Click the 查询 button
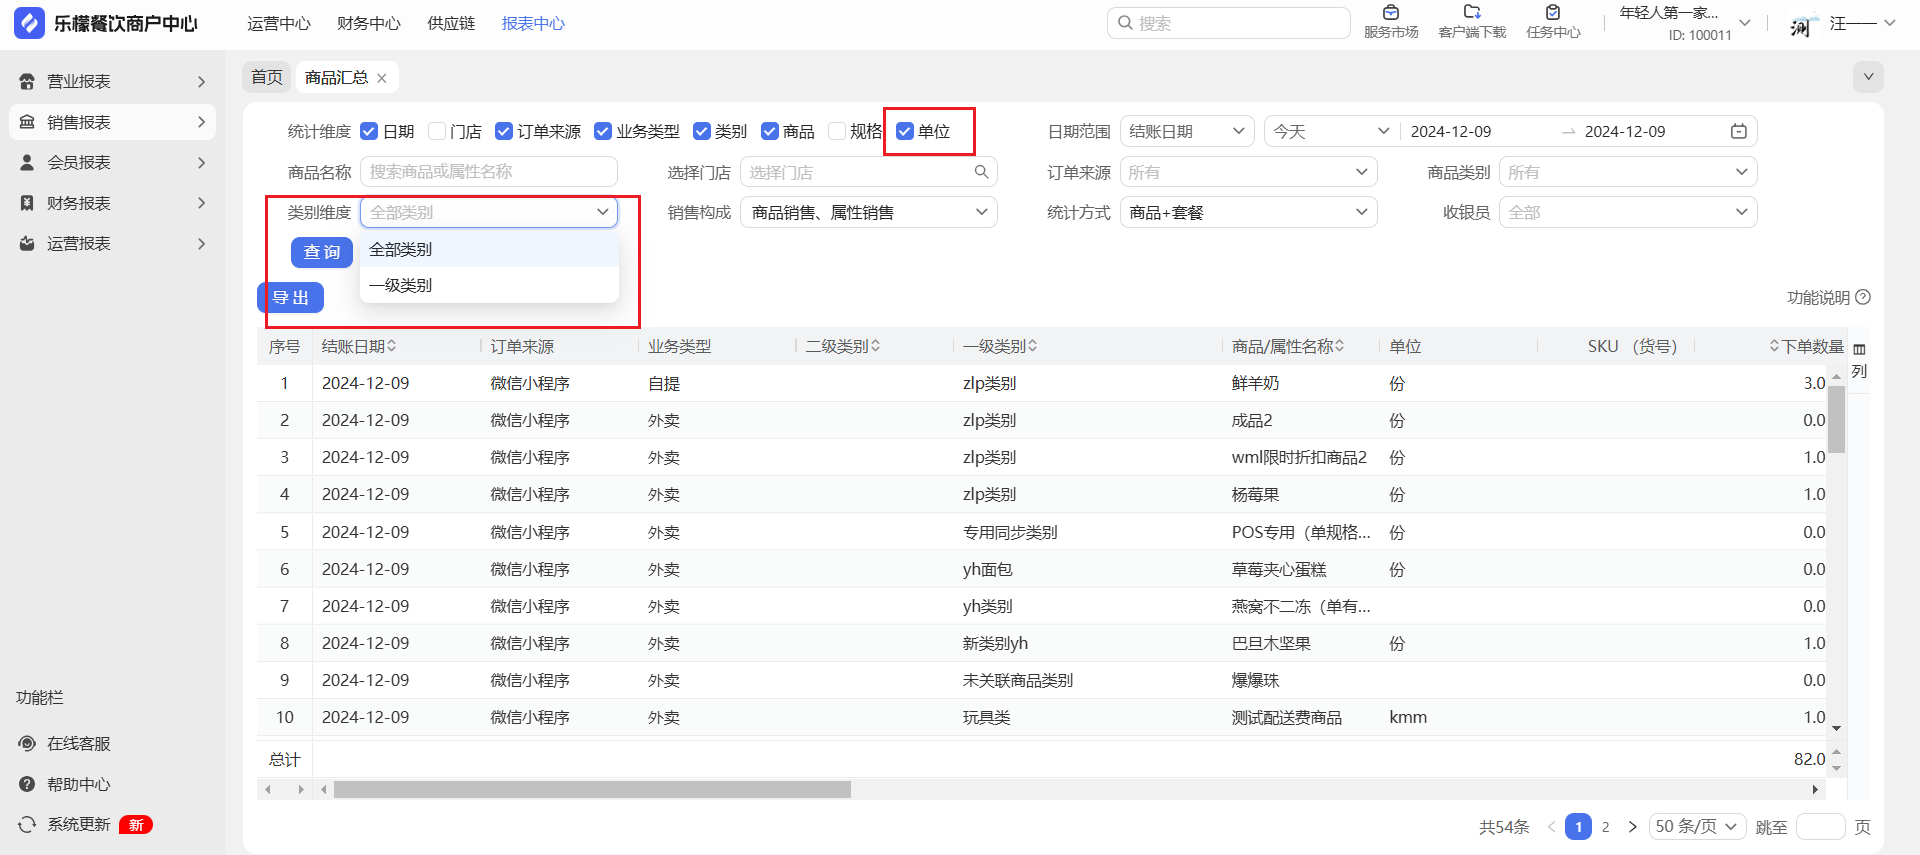This screenshot has width=1920, height=855. coord(322,252)
